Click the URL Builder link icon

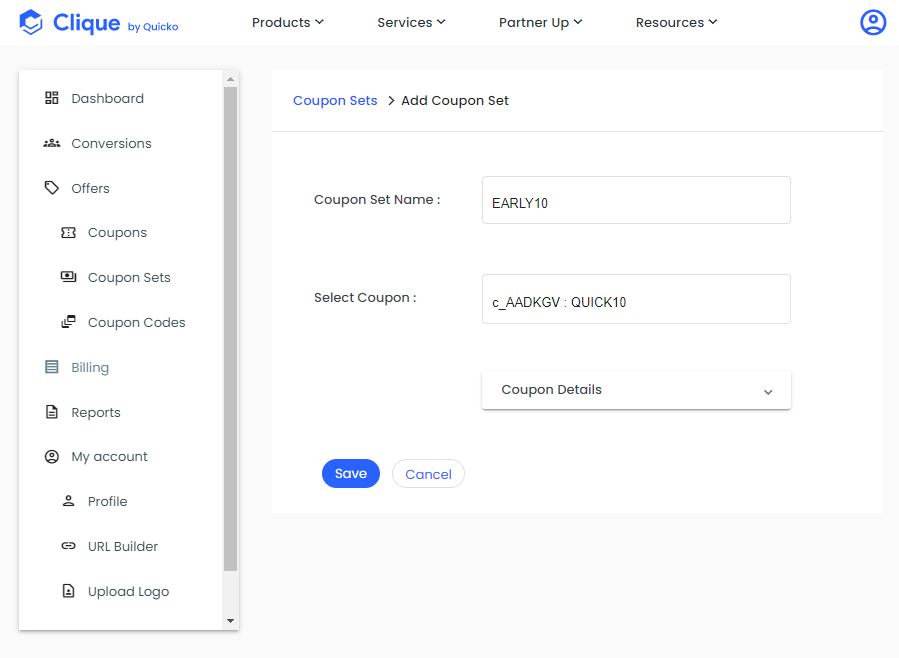68,546
